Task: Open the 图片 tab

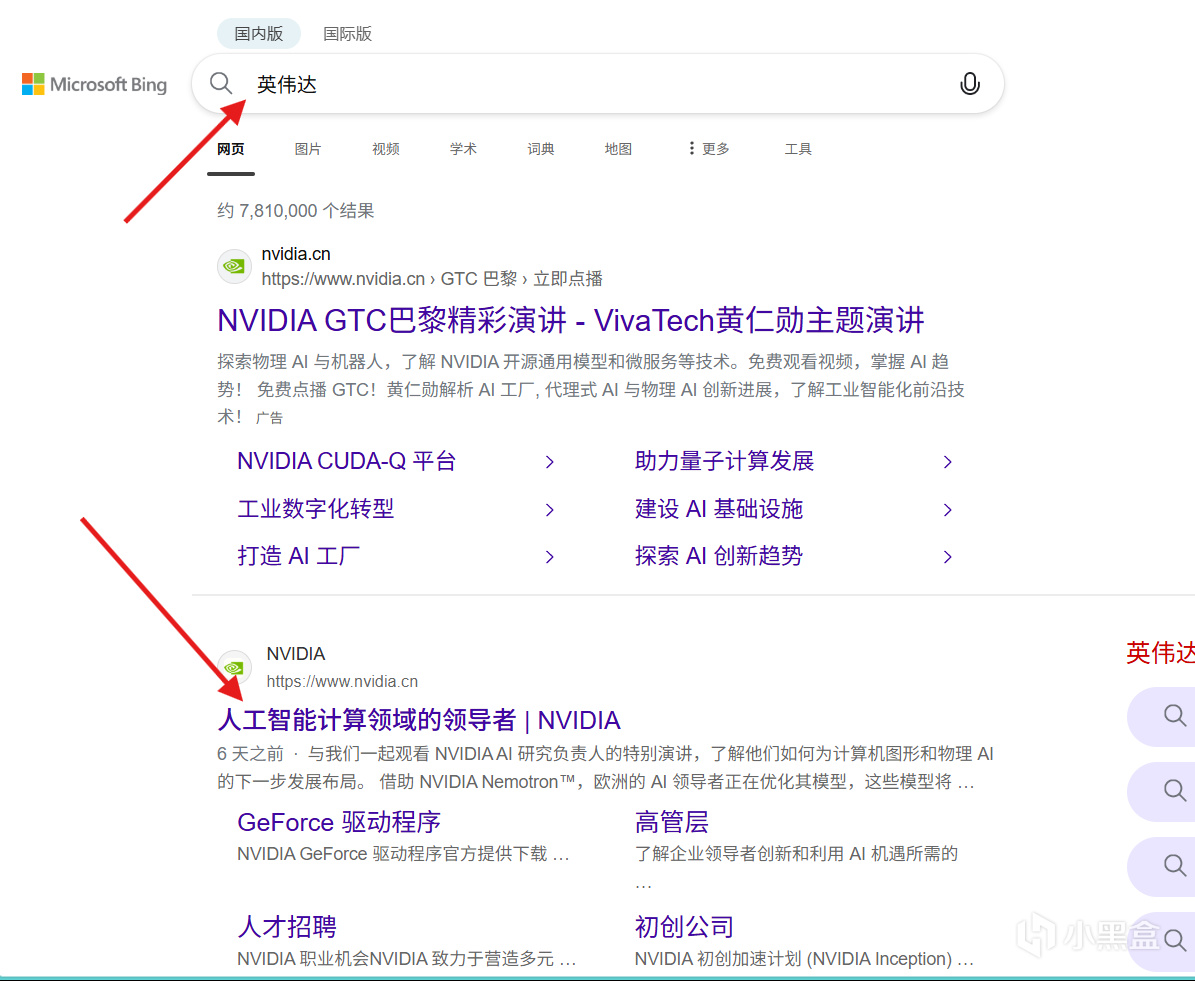Action: 308,149
